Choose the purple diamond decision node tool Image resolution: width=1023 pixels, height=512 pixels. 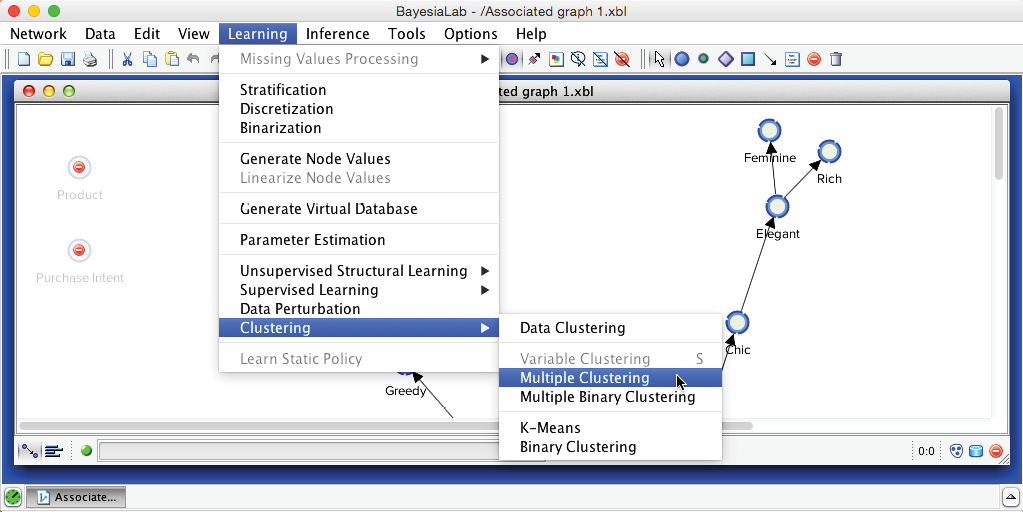pos(726,59)
